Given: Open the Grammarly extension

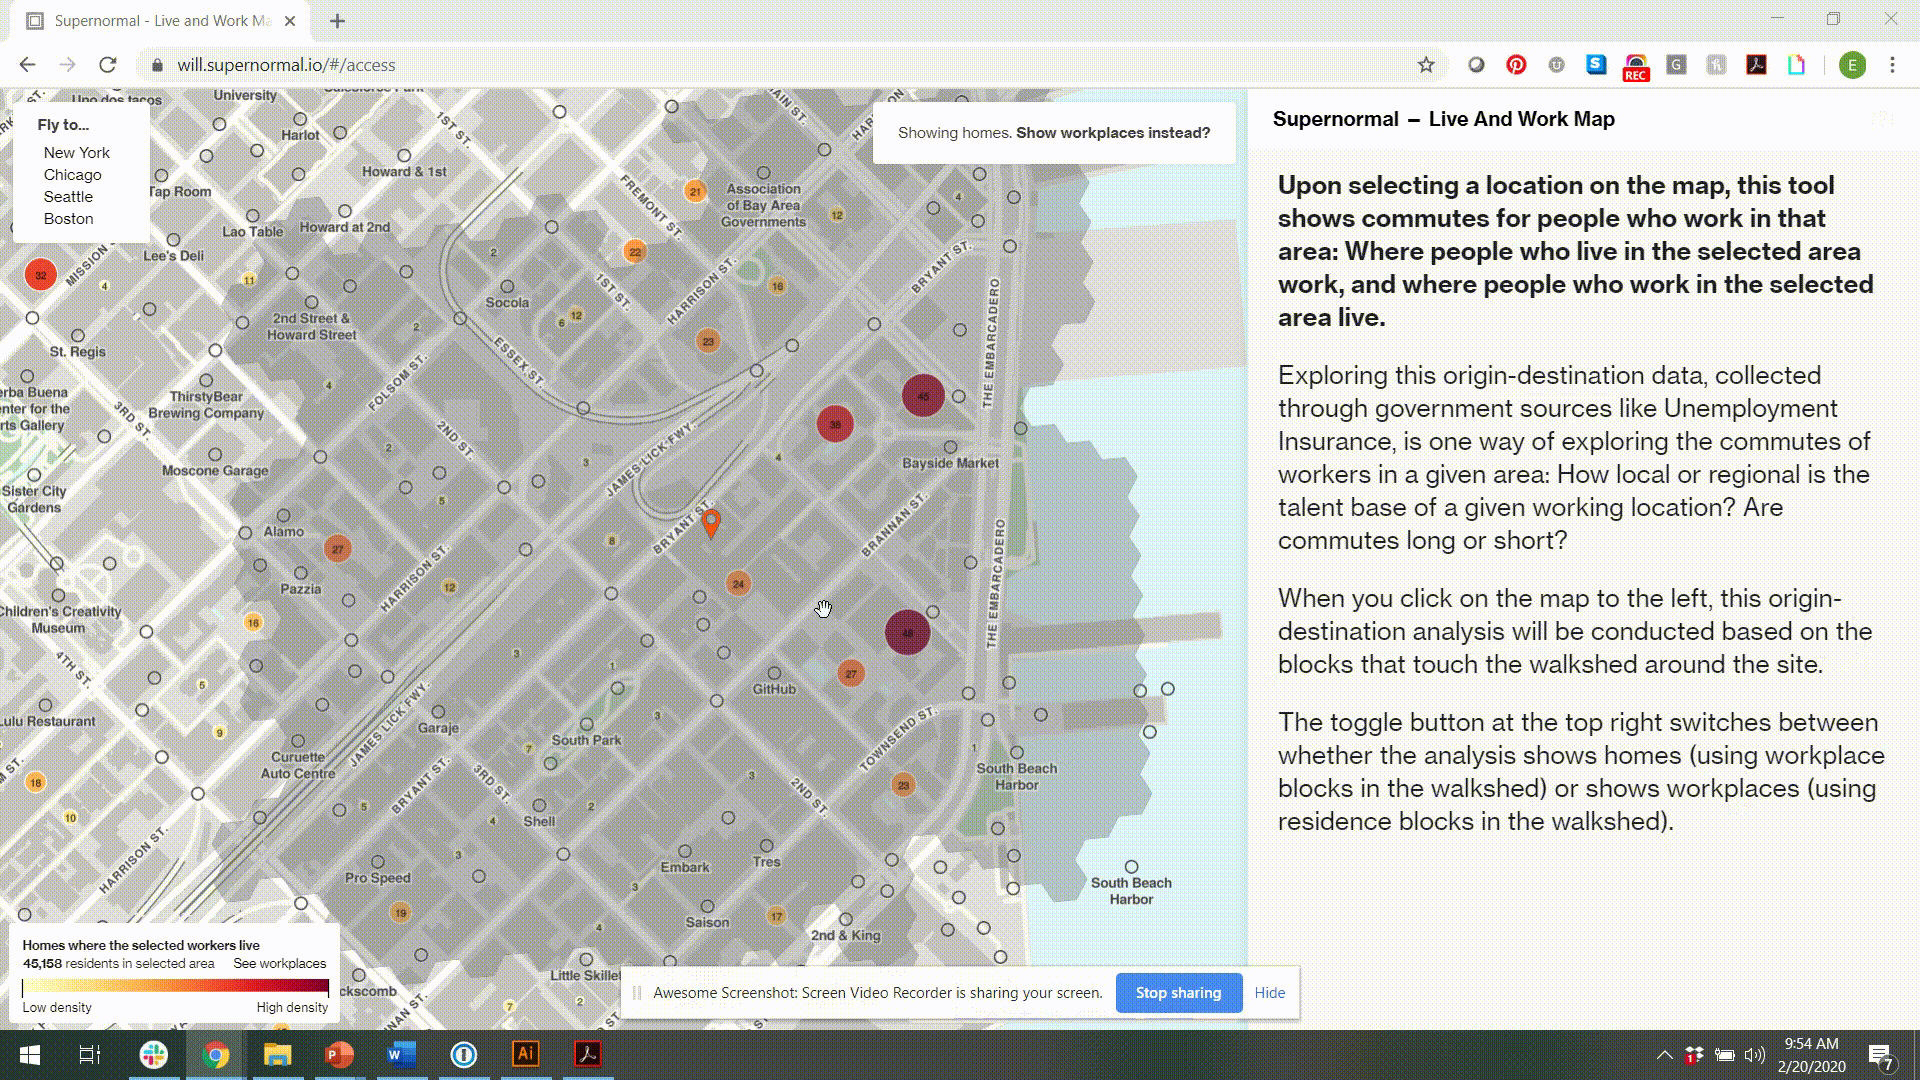Looking at the screenshot, I should coord(1676,65).
